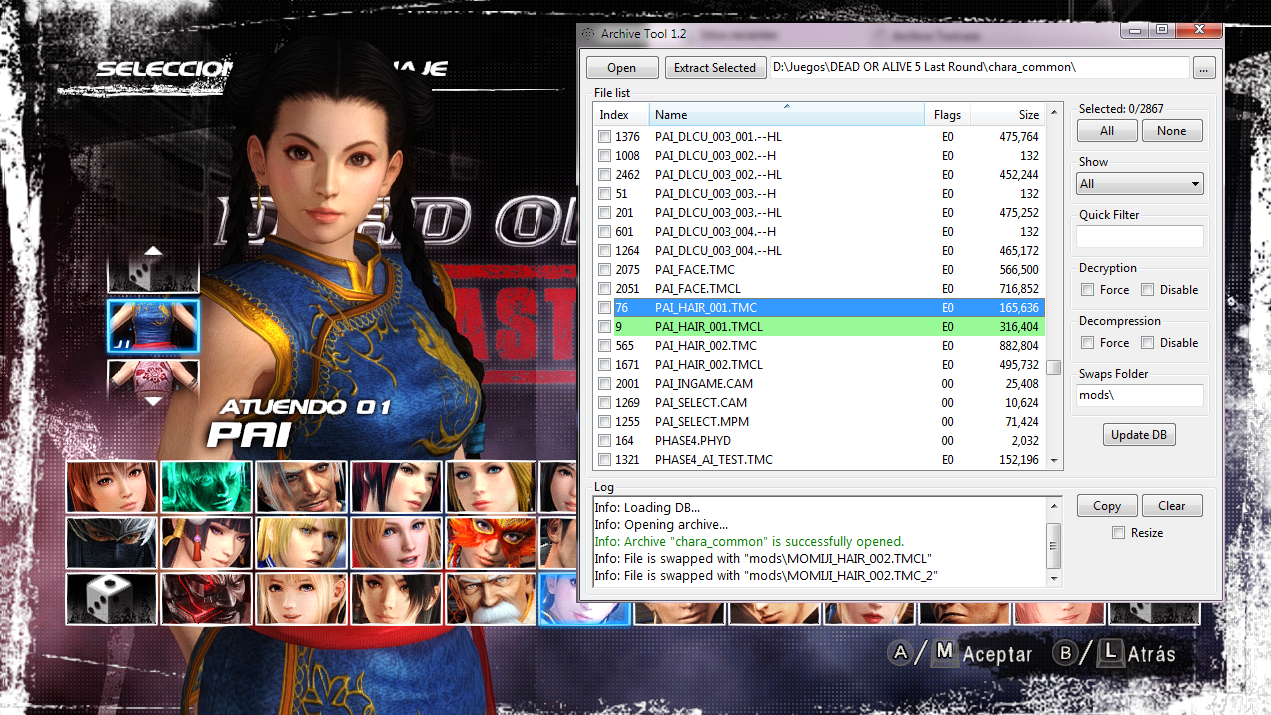1271x715 pixels.
Task: Check the box for PHASE4.PHYD row
Action: click(x=604, y=441)
